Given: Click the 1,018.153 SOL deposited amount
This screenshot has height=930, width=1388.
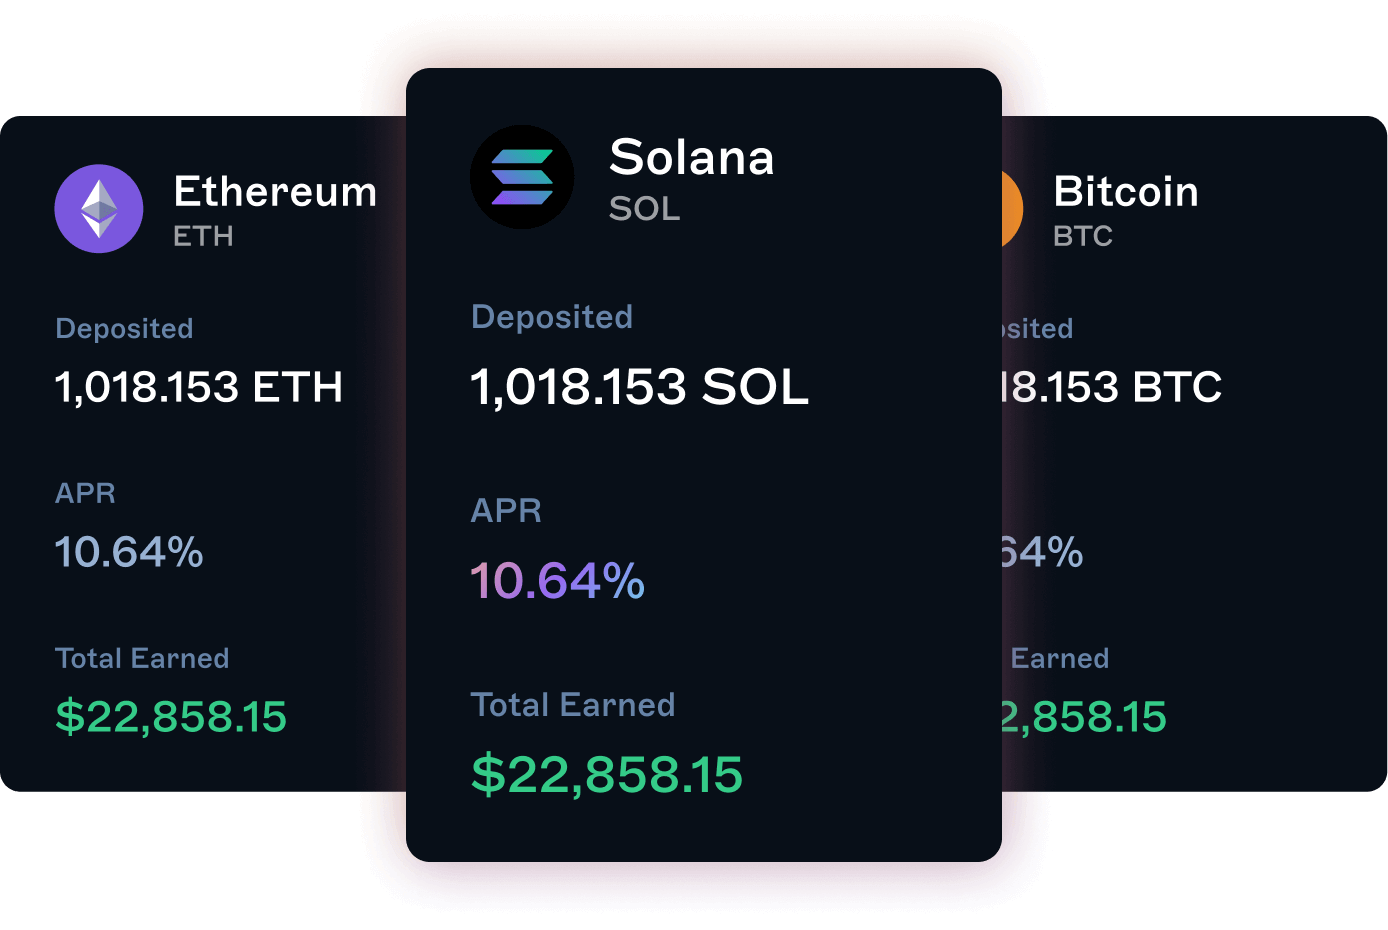Looking at the screenshot, I should point(639,387).
